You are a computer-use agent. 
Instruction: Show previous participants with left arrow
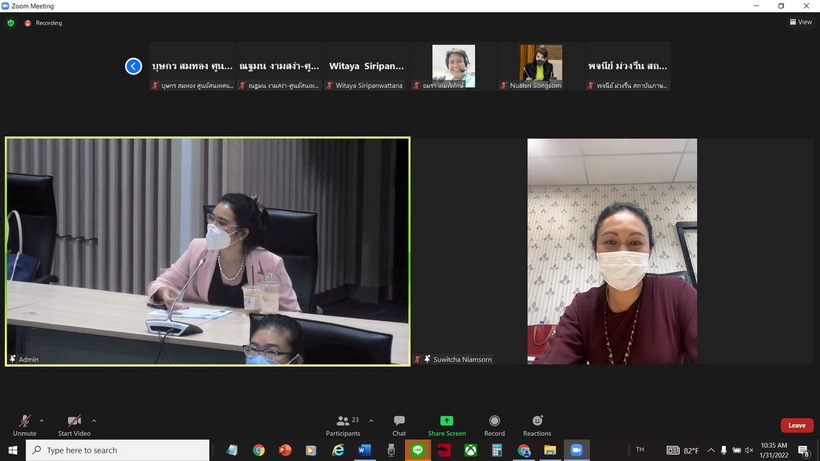pyautogui.click(x=133, y=66)
